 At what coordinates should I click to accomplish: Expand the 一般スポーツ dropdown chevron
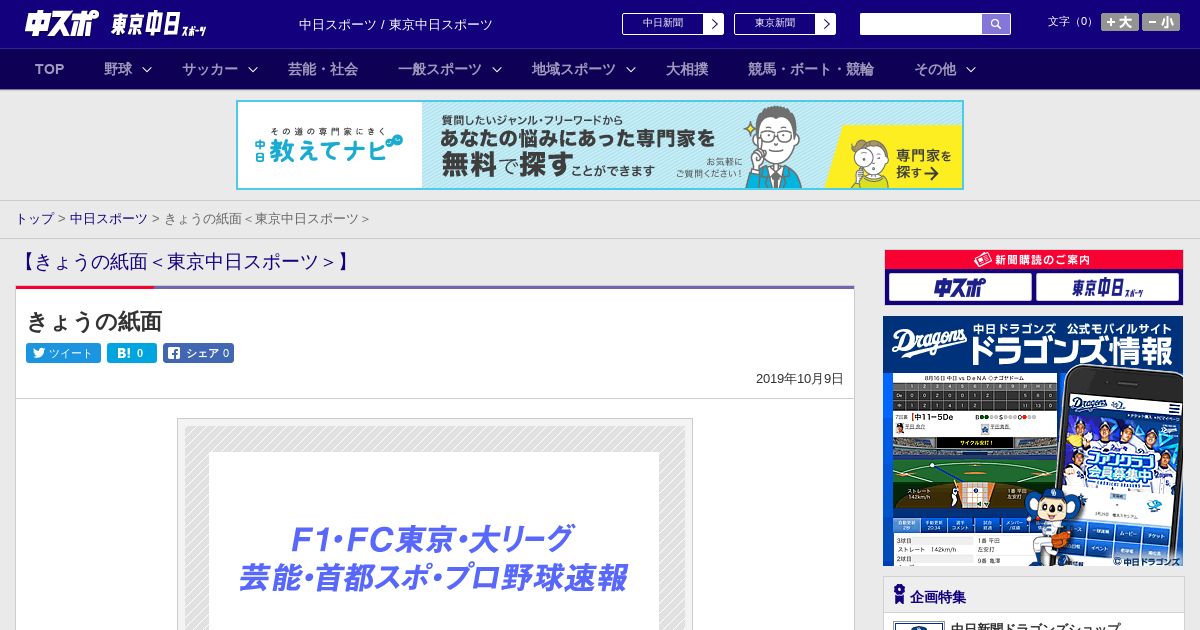[x=496, y=69]
